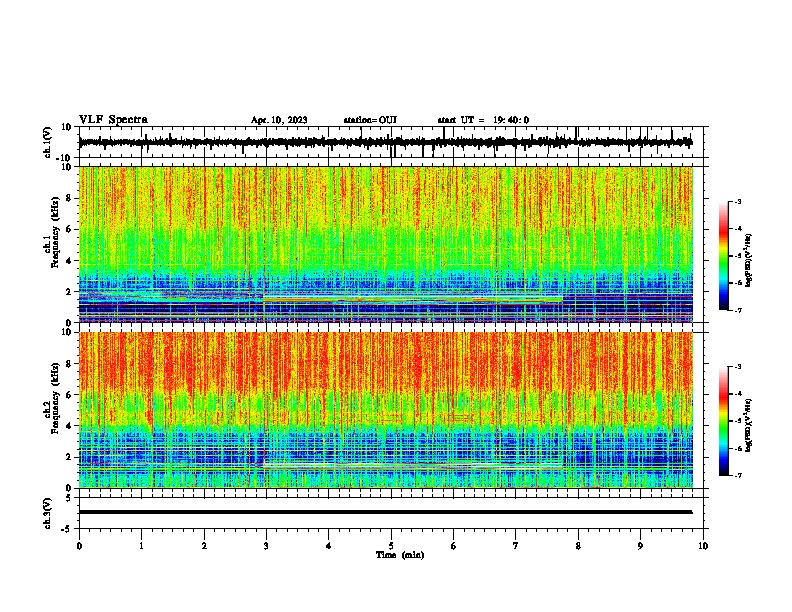Viewport: 792px width, 612px height.
Task: Click the 4 kHz tick label on ch.2 axis
Action: 69,426
